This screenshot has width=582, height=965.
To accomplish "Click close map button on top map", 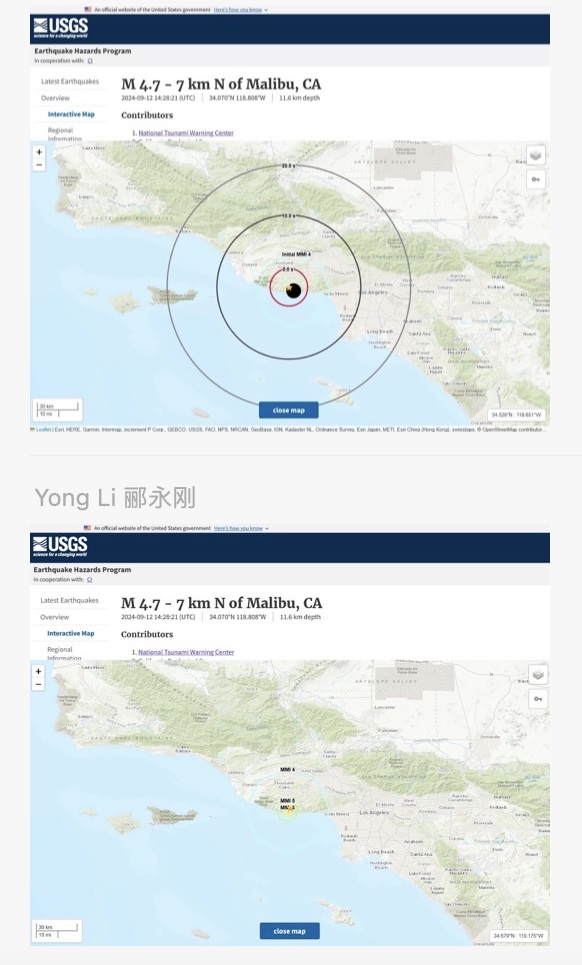I will (x=289, y=410).
